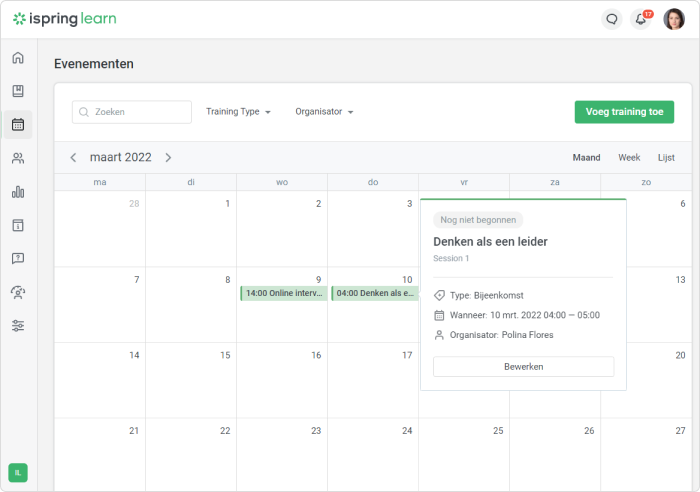Expand the Training Type filter

238,112
